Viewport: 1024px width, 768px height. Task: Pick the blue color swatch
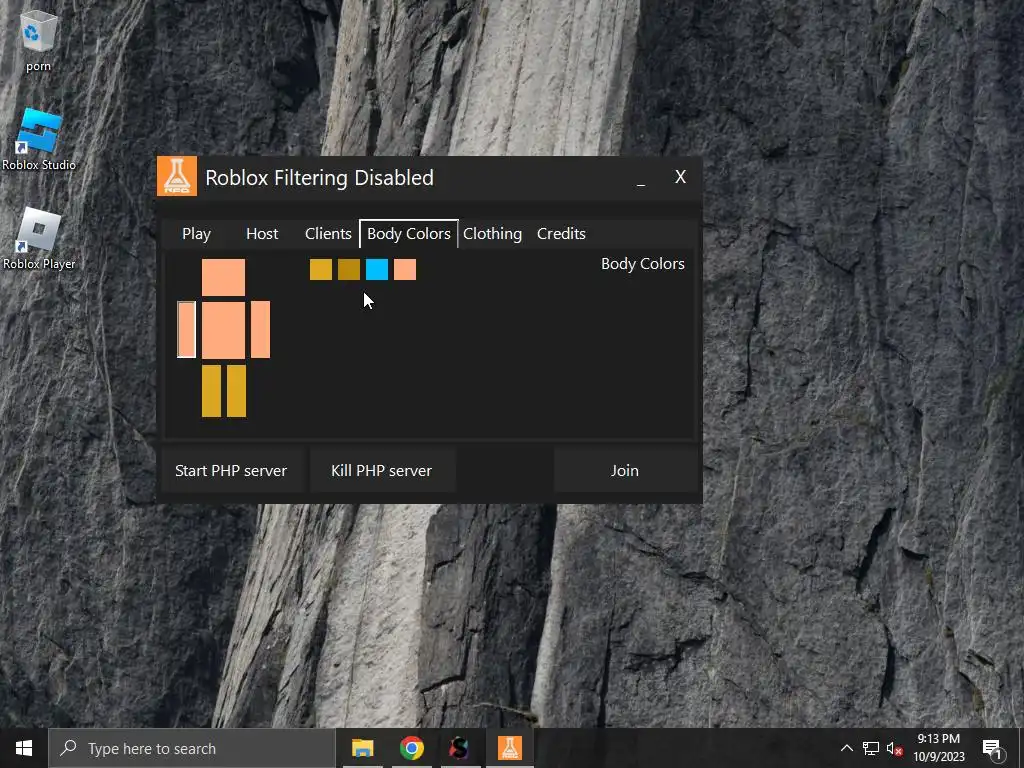[x=377, y=270]
